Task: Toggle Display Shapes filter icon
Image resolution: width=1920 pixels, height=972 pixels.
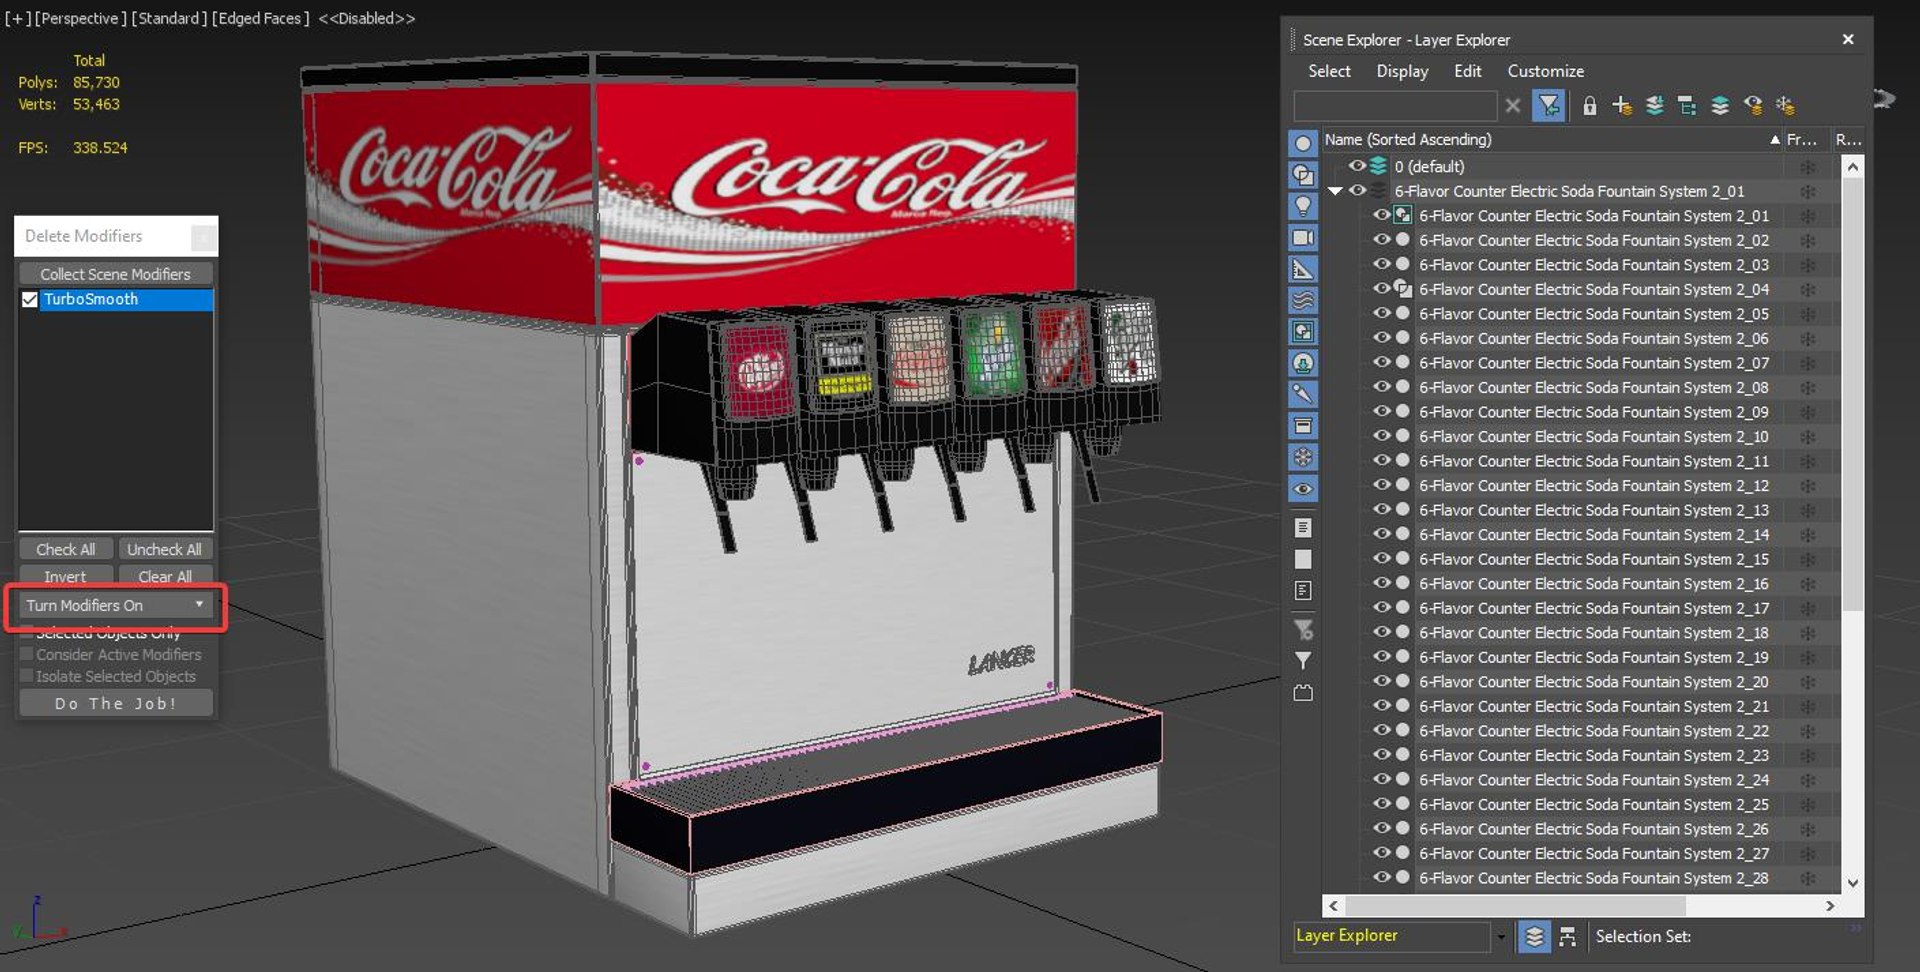Action: click(1303, 175)
